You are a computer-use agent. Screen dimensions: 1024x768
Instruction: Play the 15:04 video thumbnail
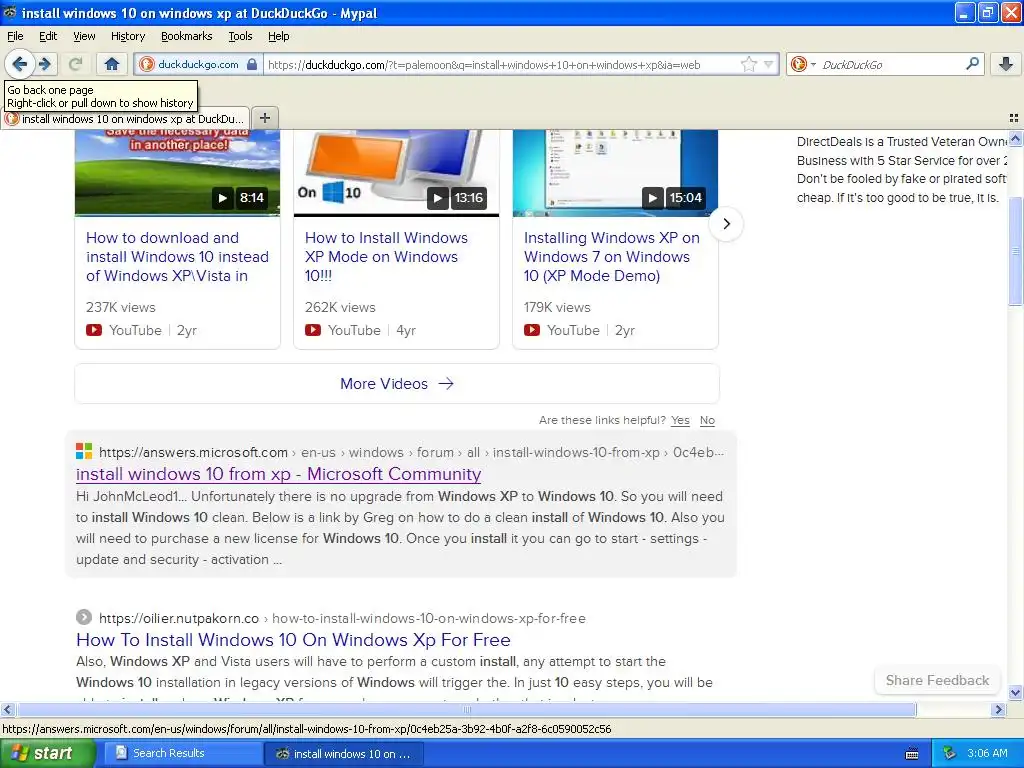(x=615, y=172)
